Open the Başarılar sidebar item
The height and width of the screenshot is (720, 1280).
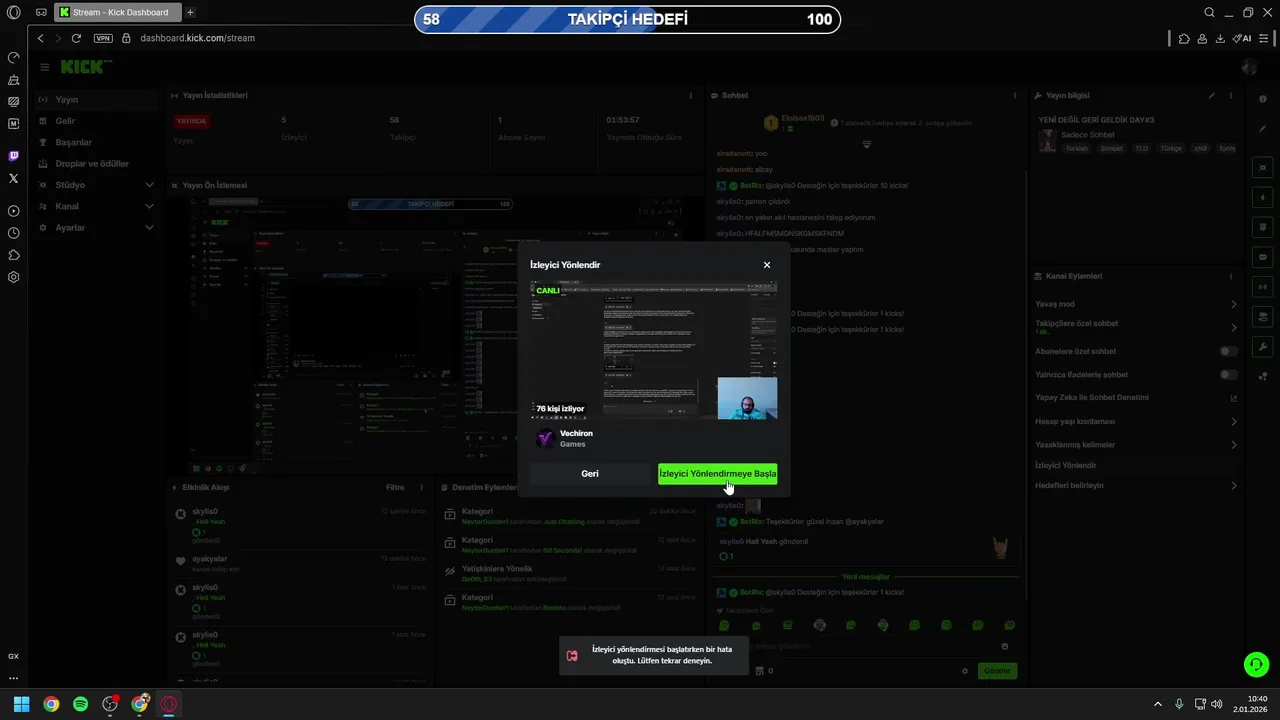click(x=95, y=142)
